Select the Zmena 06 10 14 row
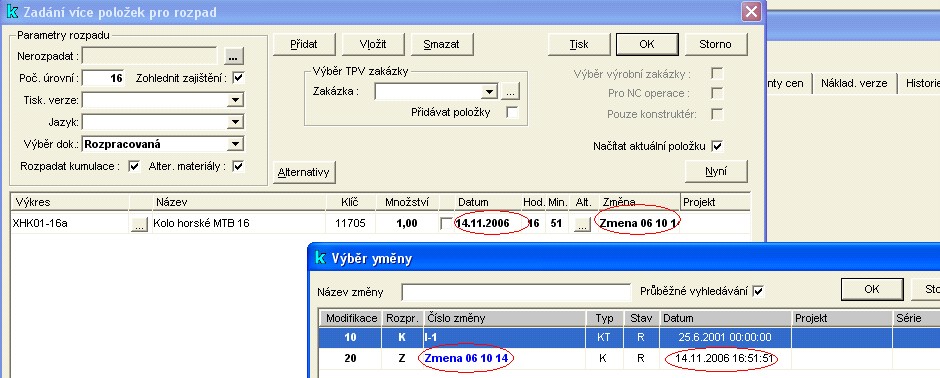940x378 pixels. click(x=629, y=358)
